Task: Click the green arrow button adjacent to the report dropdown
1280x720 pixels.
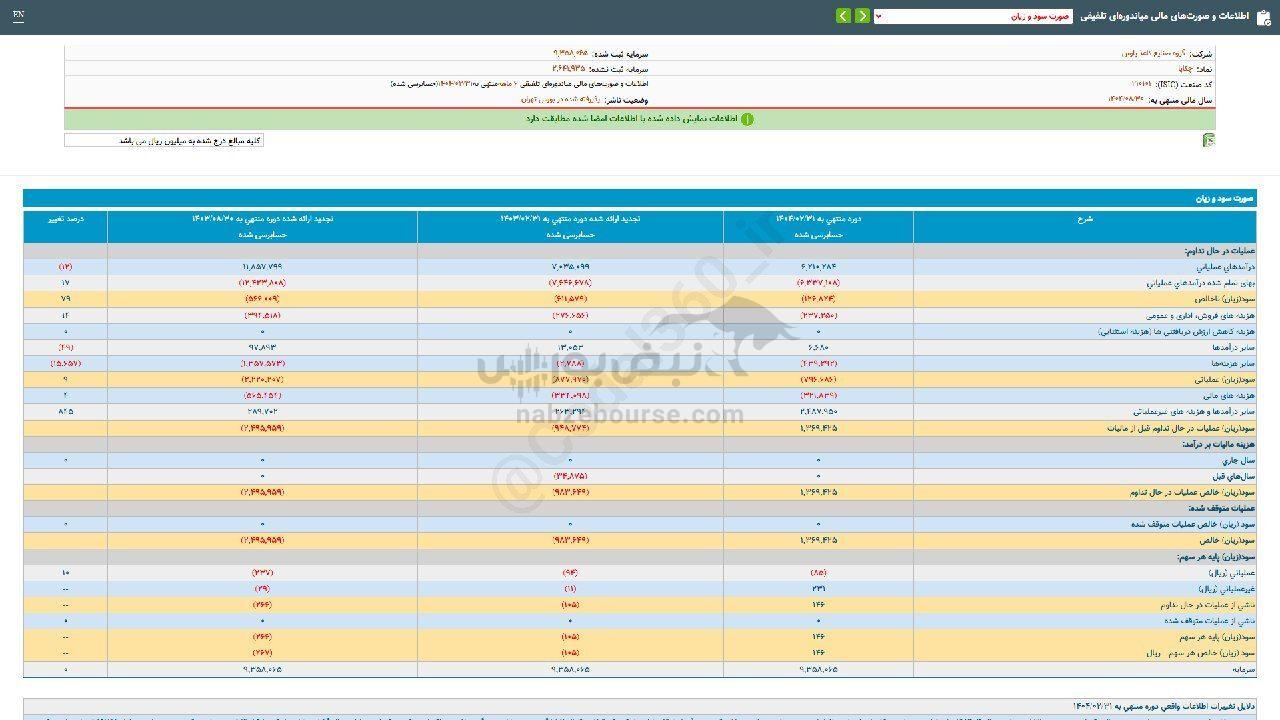Action: point(861,16)
